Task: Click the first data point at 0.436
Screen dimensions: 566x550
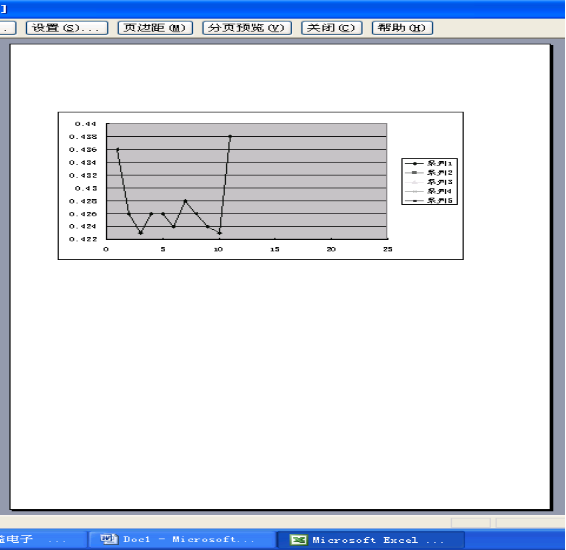Action: pyautogui.click(x=118, y=149)
